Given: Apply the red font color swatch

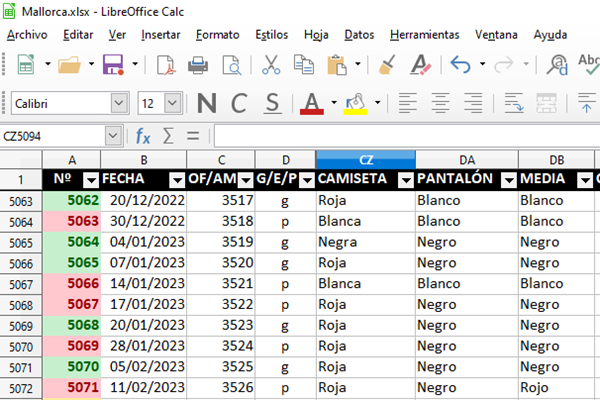Looking at the screenshot, I should (311, 103).
